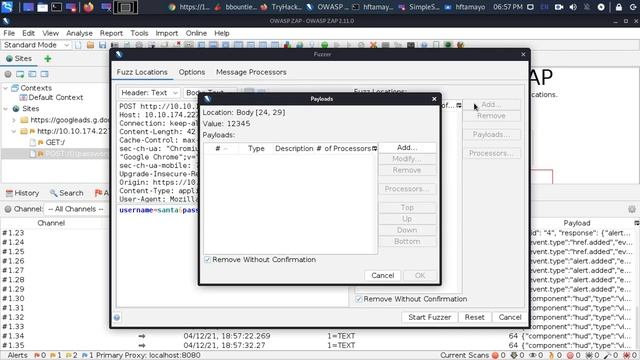Screen dimensions: 640x360
Task: Open the Header: Text view dropdown
Action: tap(149, 93)
